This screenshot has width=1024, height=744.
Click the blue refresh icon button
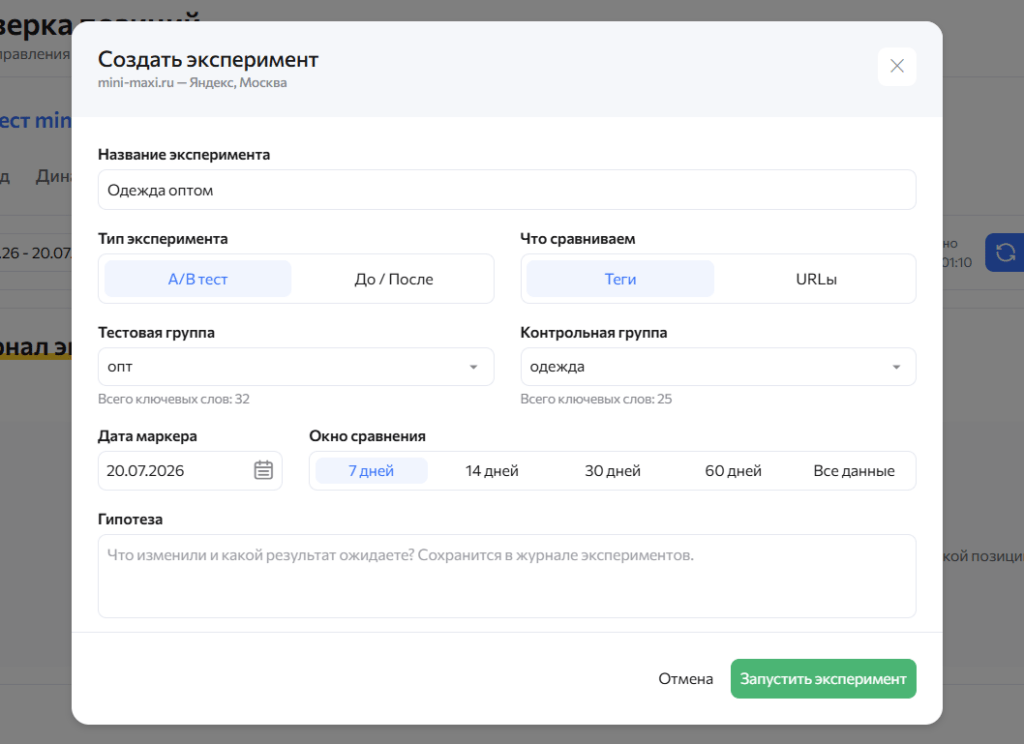[1005, 252]
